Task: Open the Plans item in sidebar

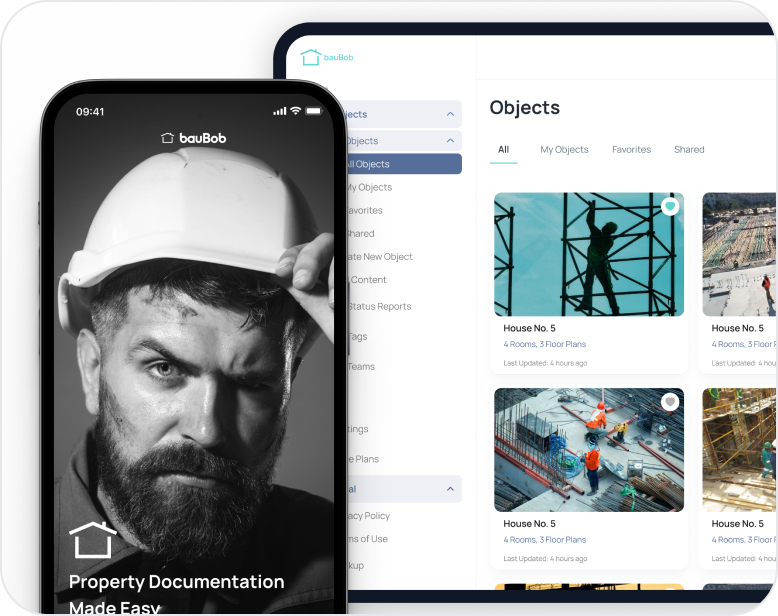Action: pos(364,459)
